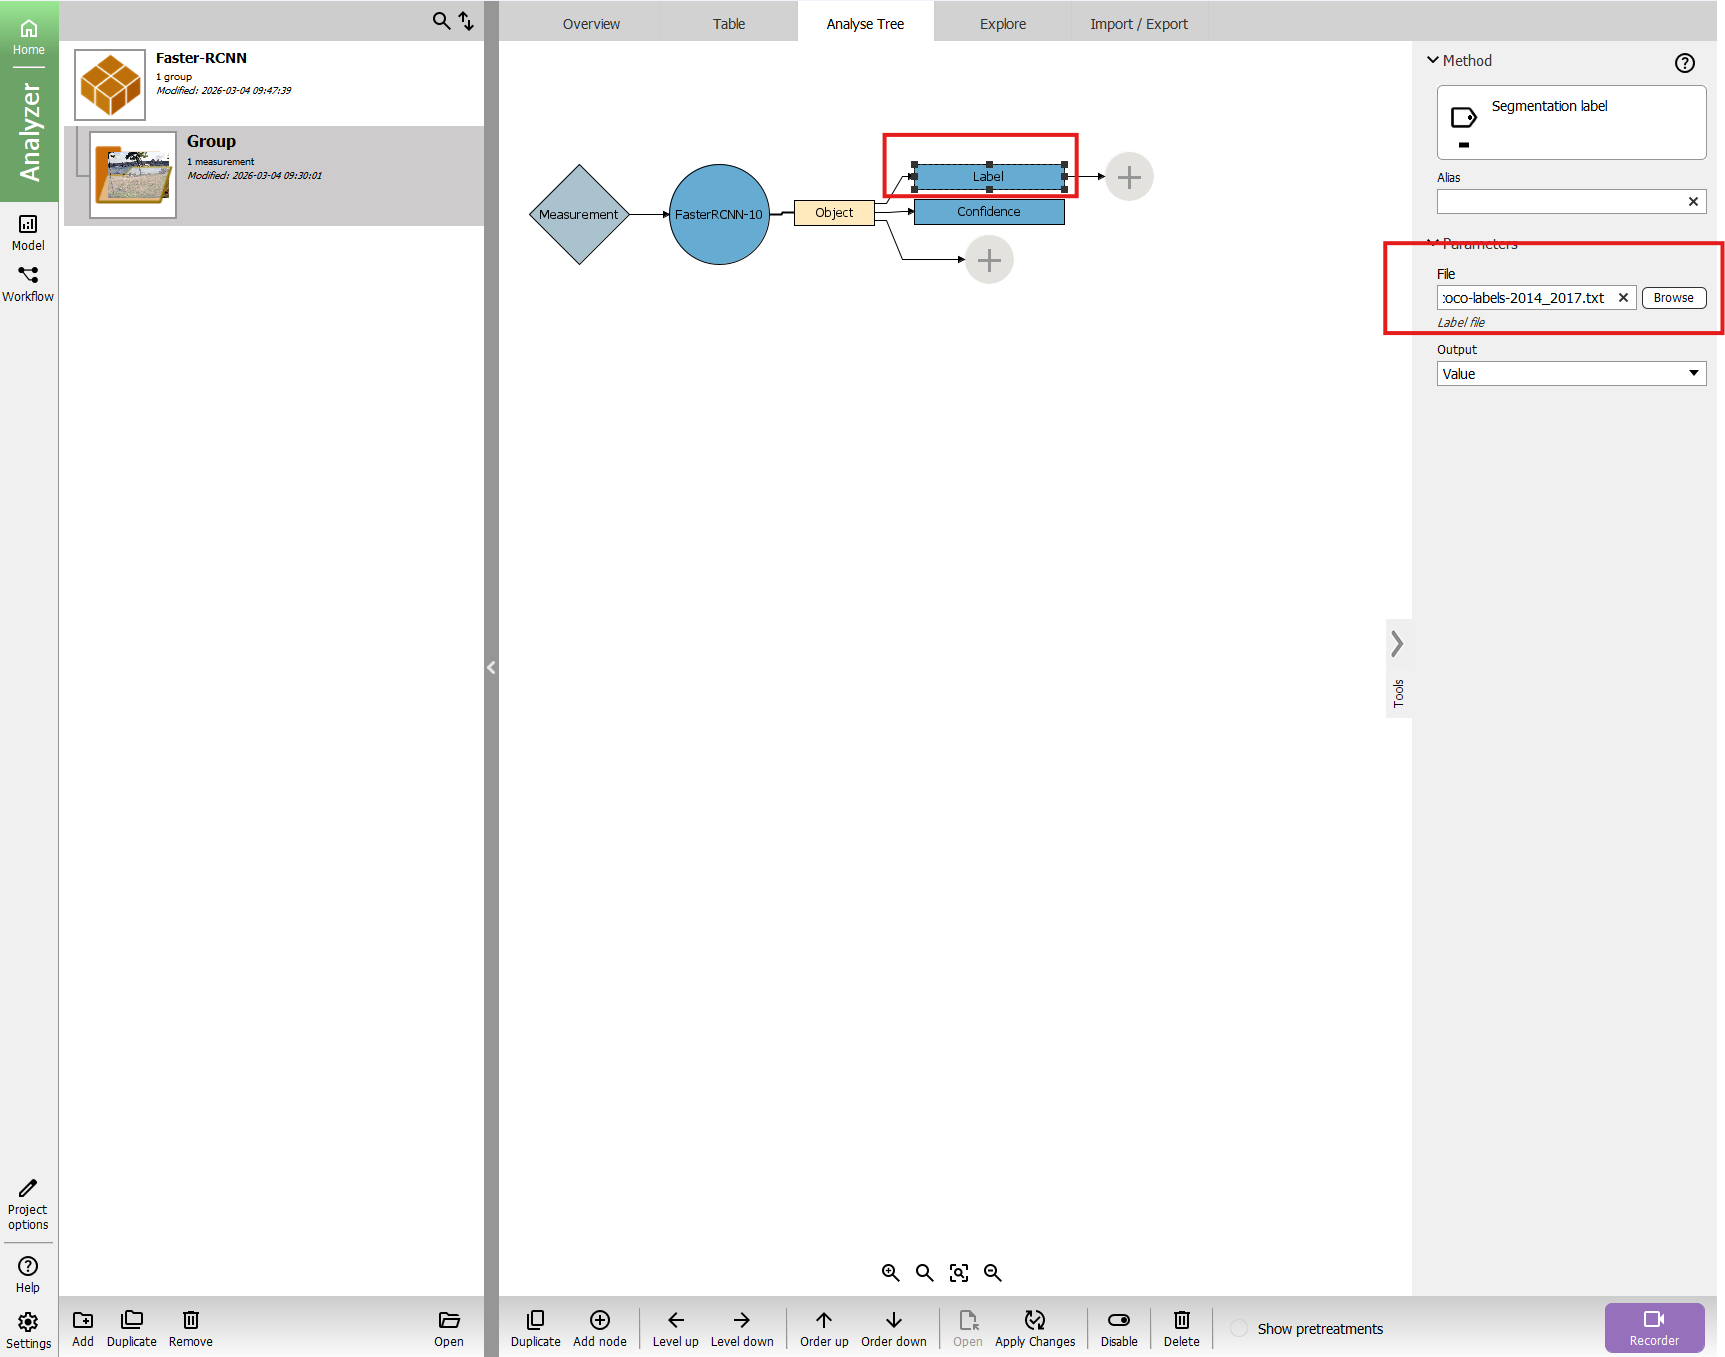This screenshot has width=1725, height=1357.
Task: Click the Apply Changes icon
Action: pos(1034,1321)
